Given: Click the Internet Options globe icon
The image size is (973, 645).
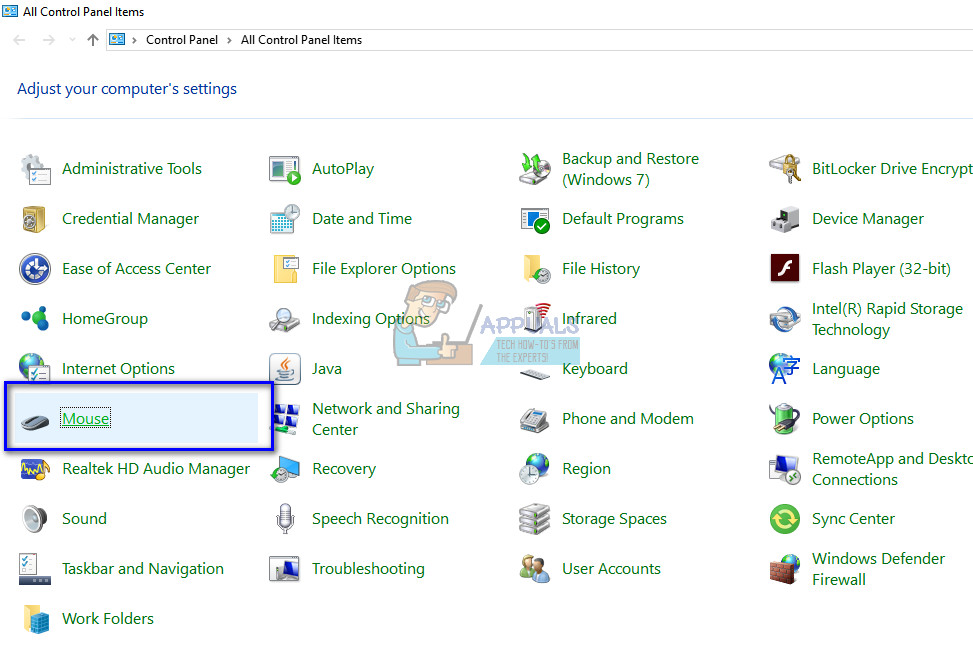Looking at the screenshot, I should point(34,366).
